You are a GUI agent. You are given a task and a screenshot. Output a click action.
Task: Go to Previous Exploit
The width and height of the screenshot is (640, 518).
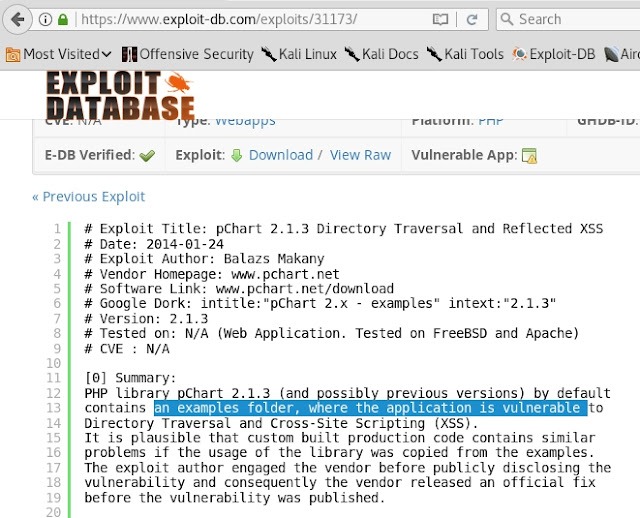[x=89, y=197]
